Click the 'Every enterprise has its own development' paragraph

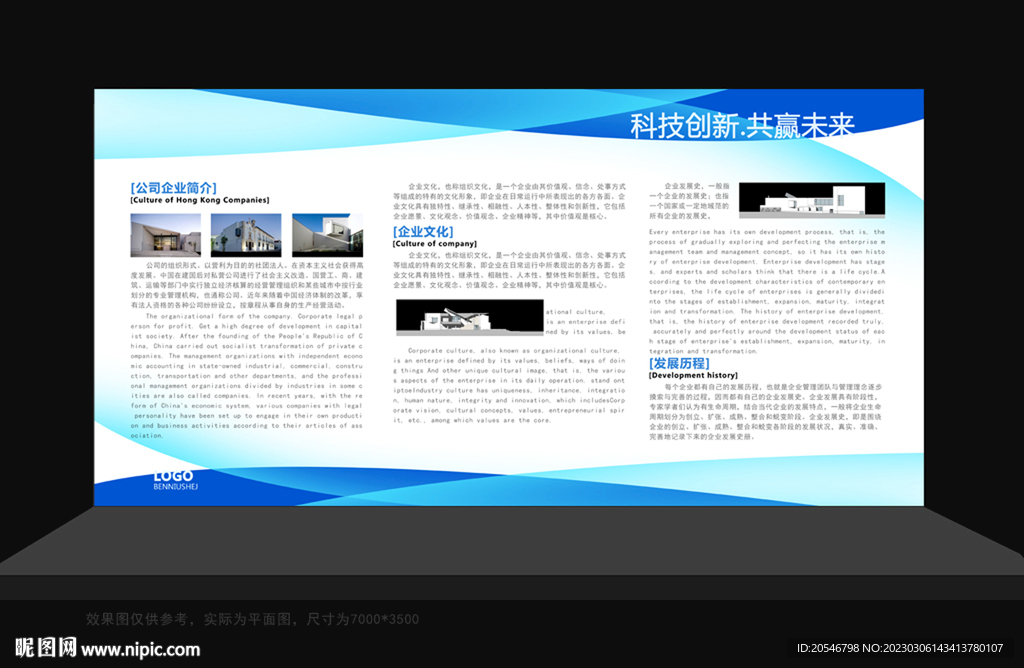767,291
